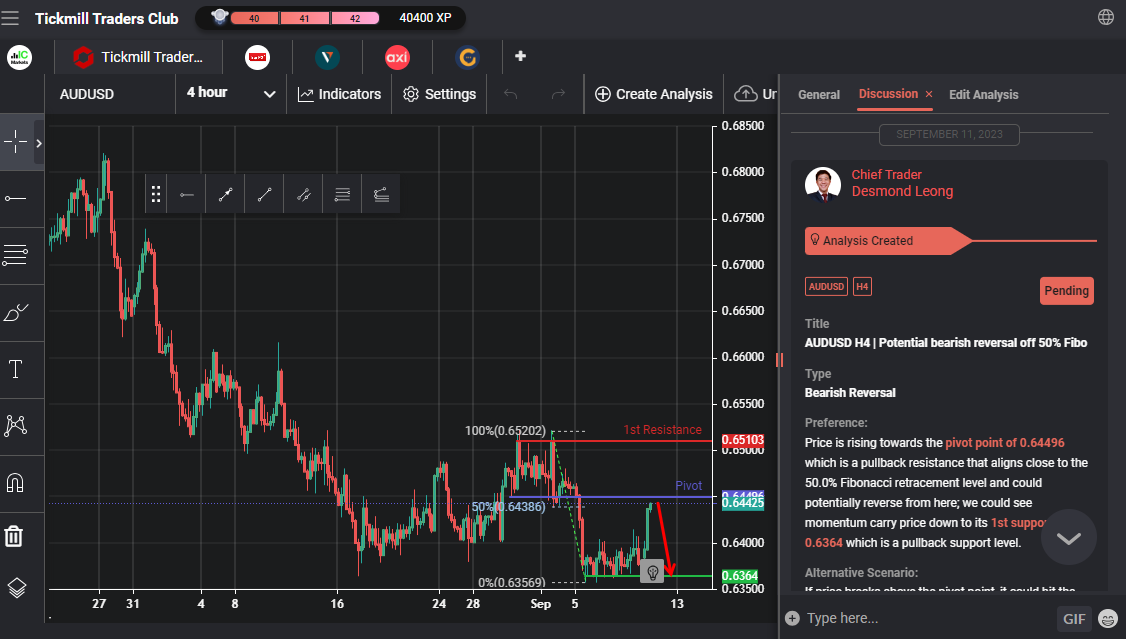Click the AUDUSD tag badge

[x=827, y=286]
